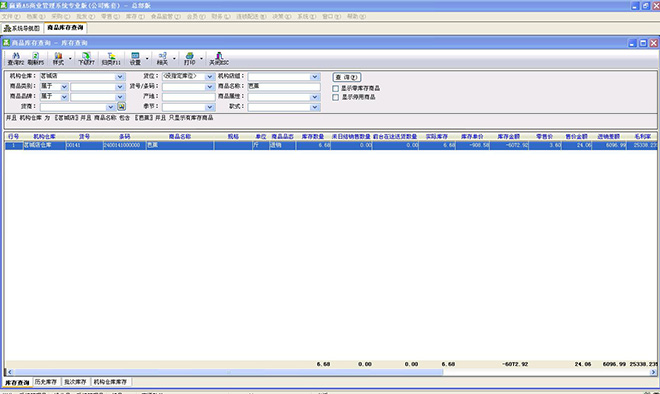
Task: Click the 查询F2 search toolbar icon
Action: (16, 59)
